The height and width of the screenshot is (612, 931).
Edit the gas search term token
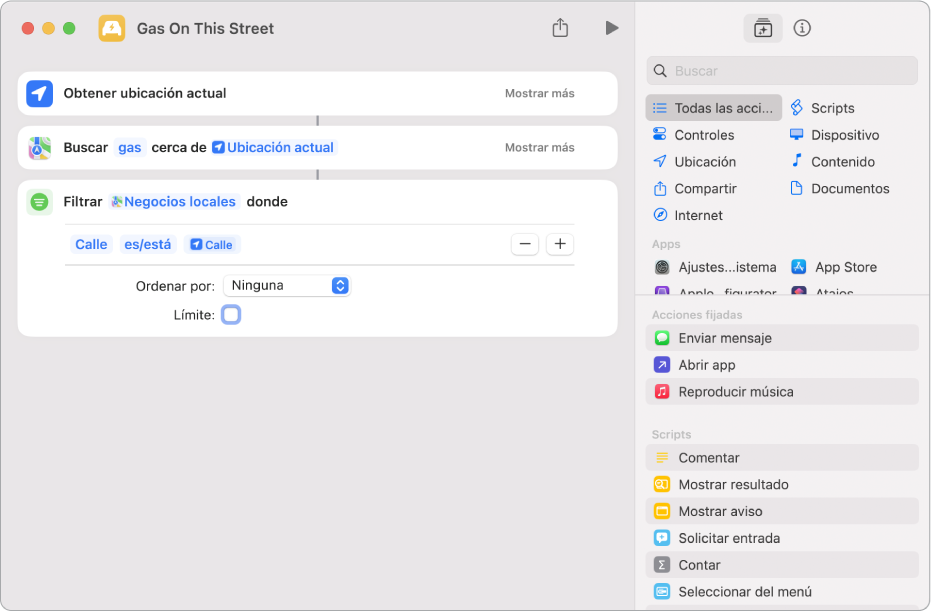point(129,147)
